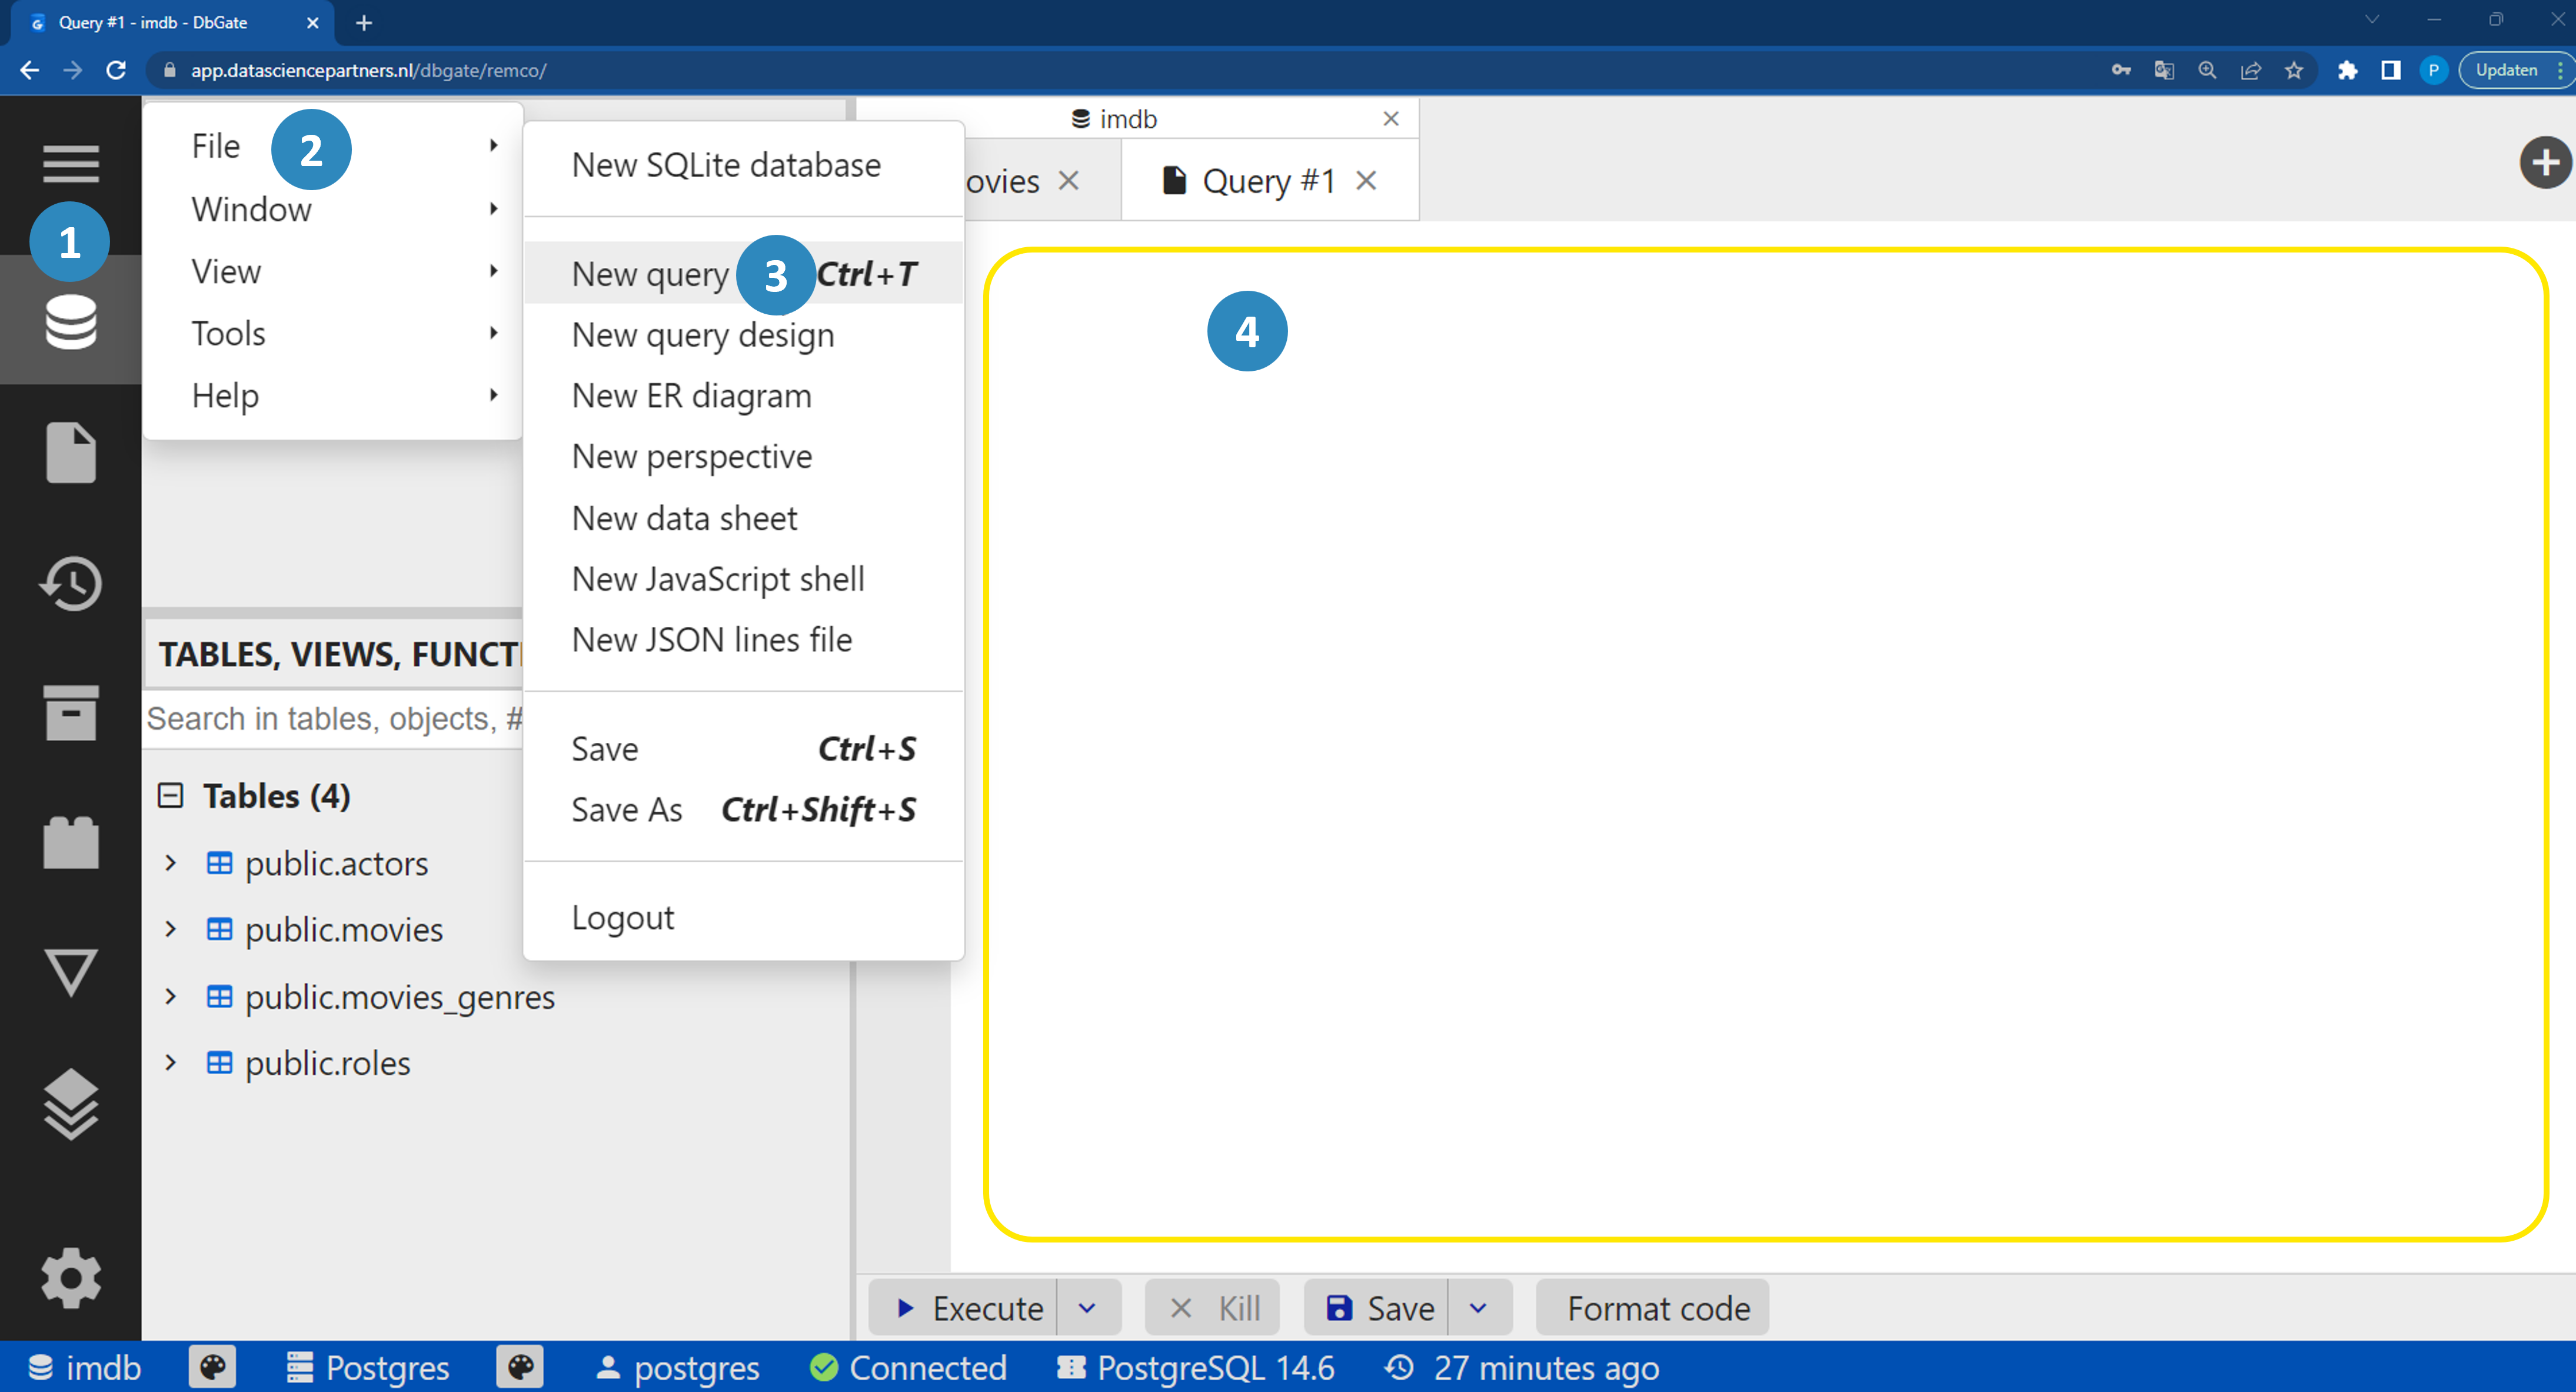
Task: Close the Query #1 tab
Action: point(1366,181)
